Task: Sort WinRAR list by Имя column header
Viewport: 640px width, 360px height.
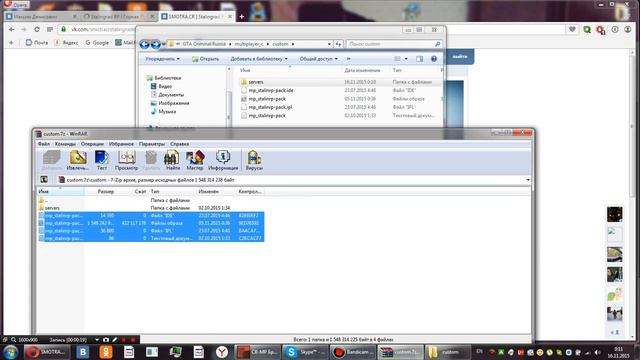Action: [x=60, y=191]
